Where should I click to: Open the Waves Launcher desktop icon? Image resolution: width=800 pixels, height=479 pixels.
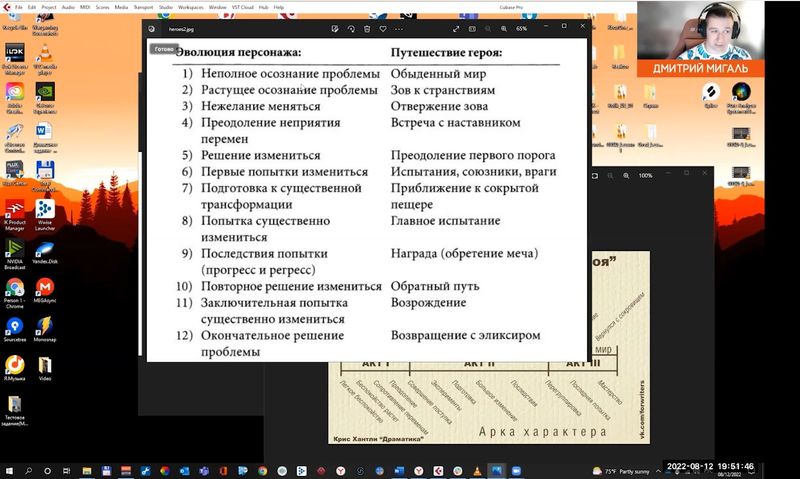[x=45, y=214]
